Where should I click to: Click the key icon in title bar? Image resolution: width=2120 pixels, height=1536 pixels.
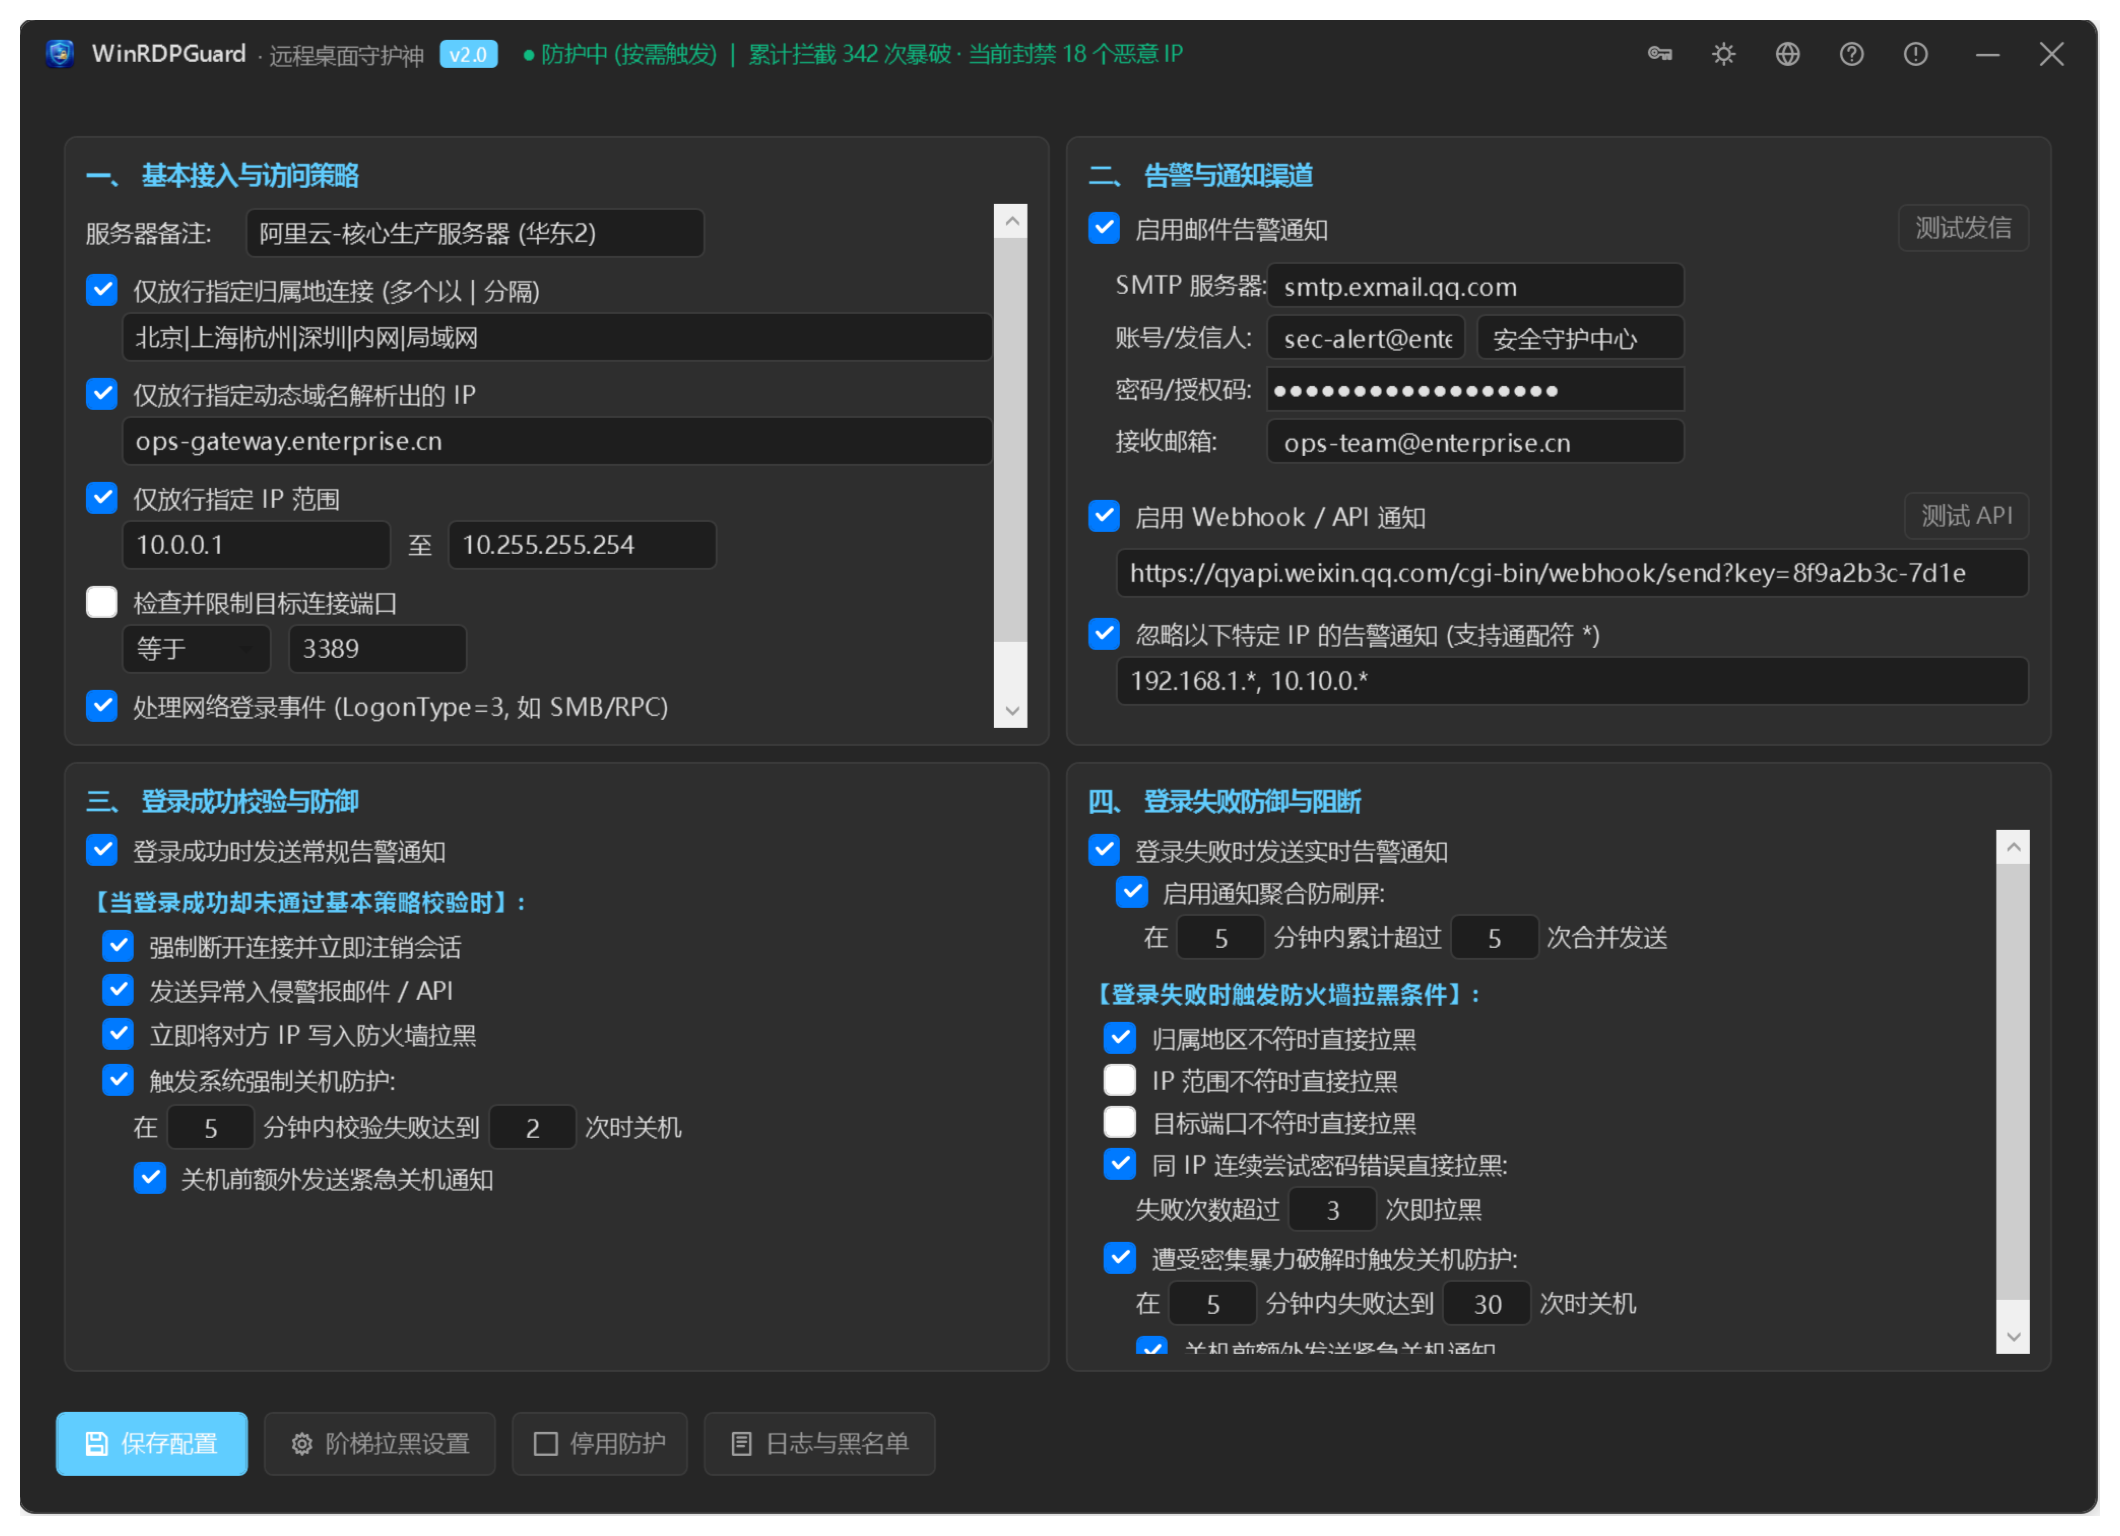point(1660,54)
